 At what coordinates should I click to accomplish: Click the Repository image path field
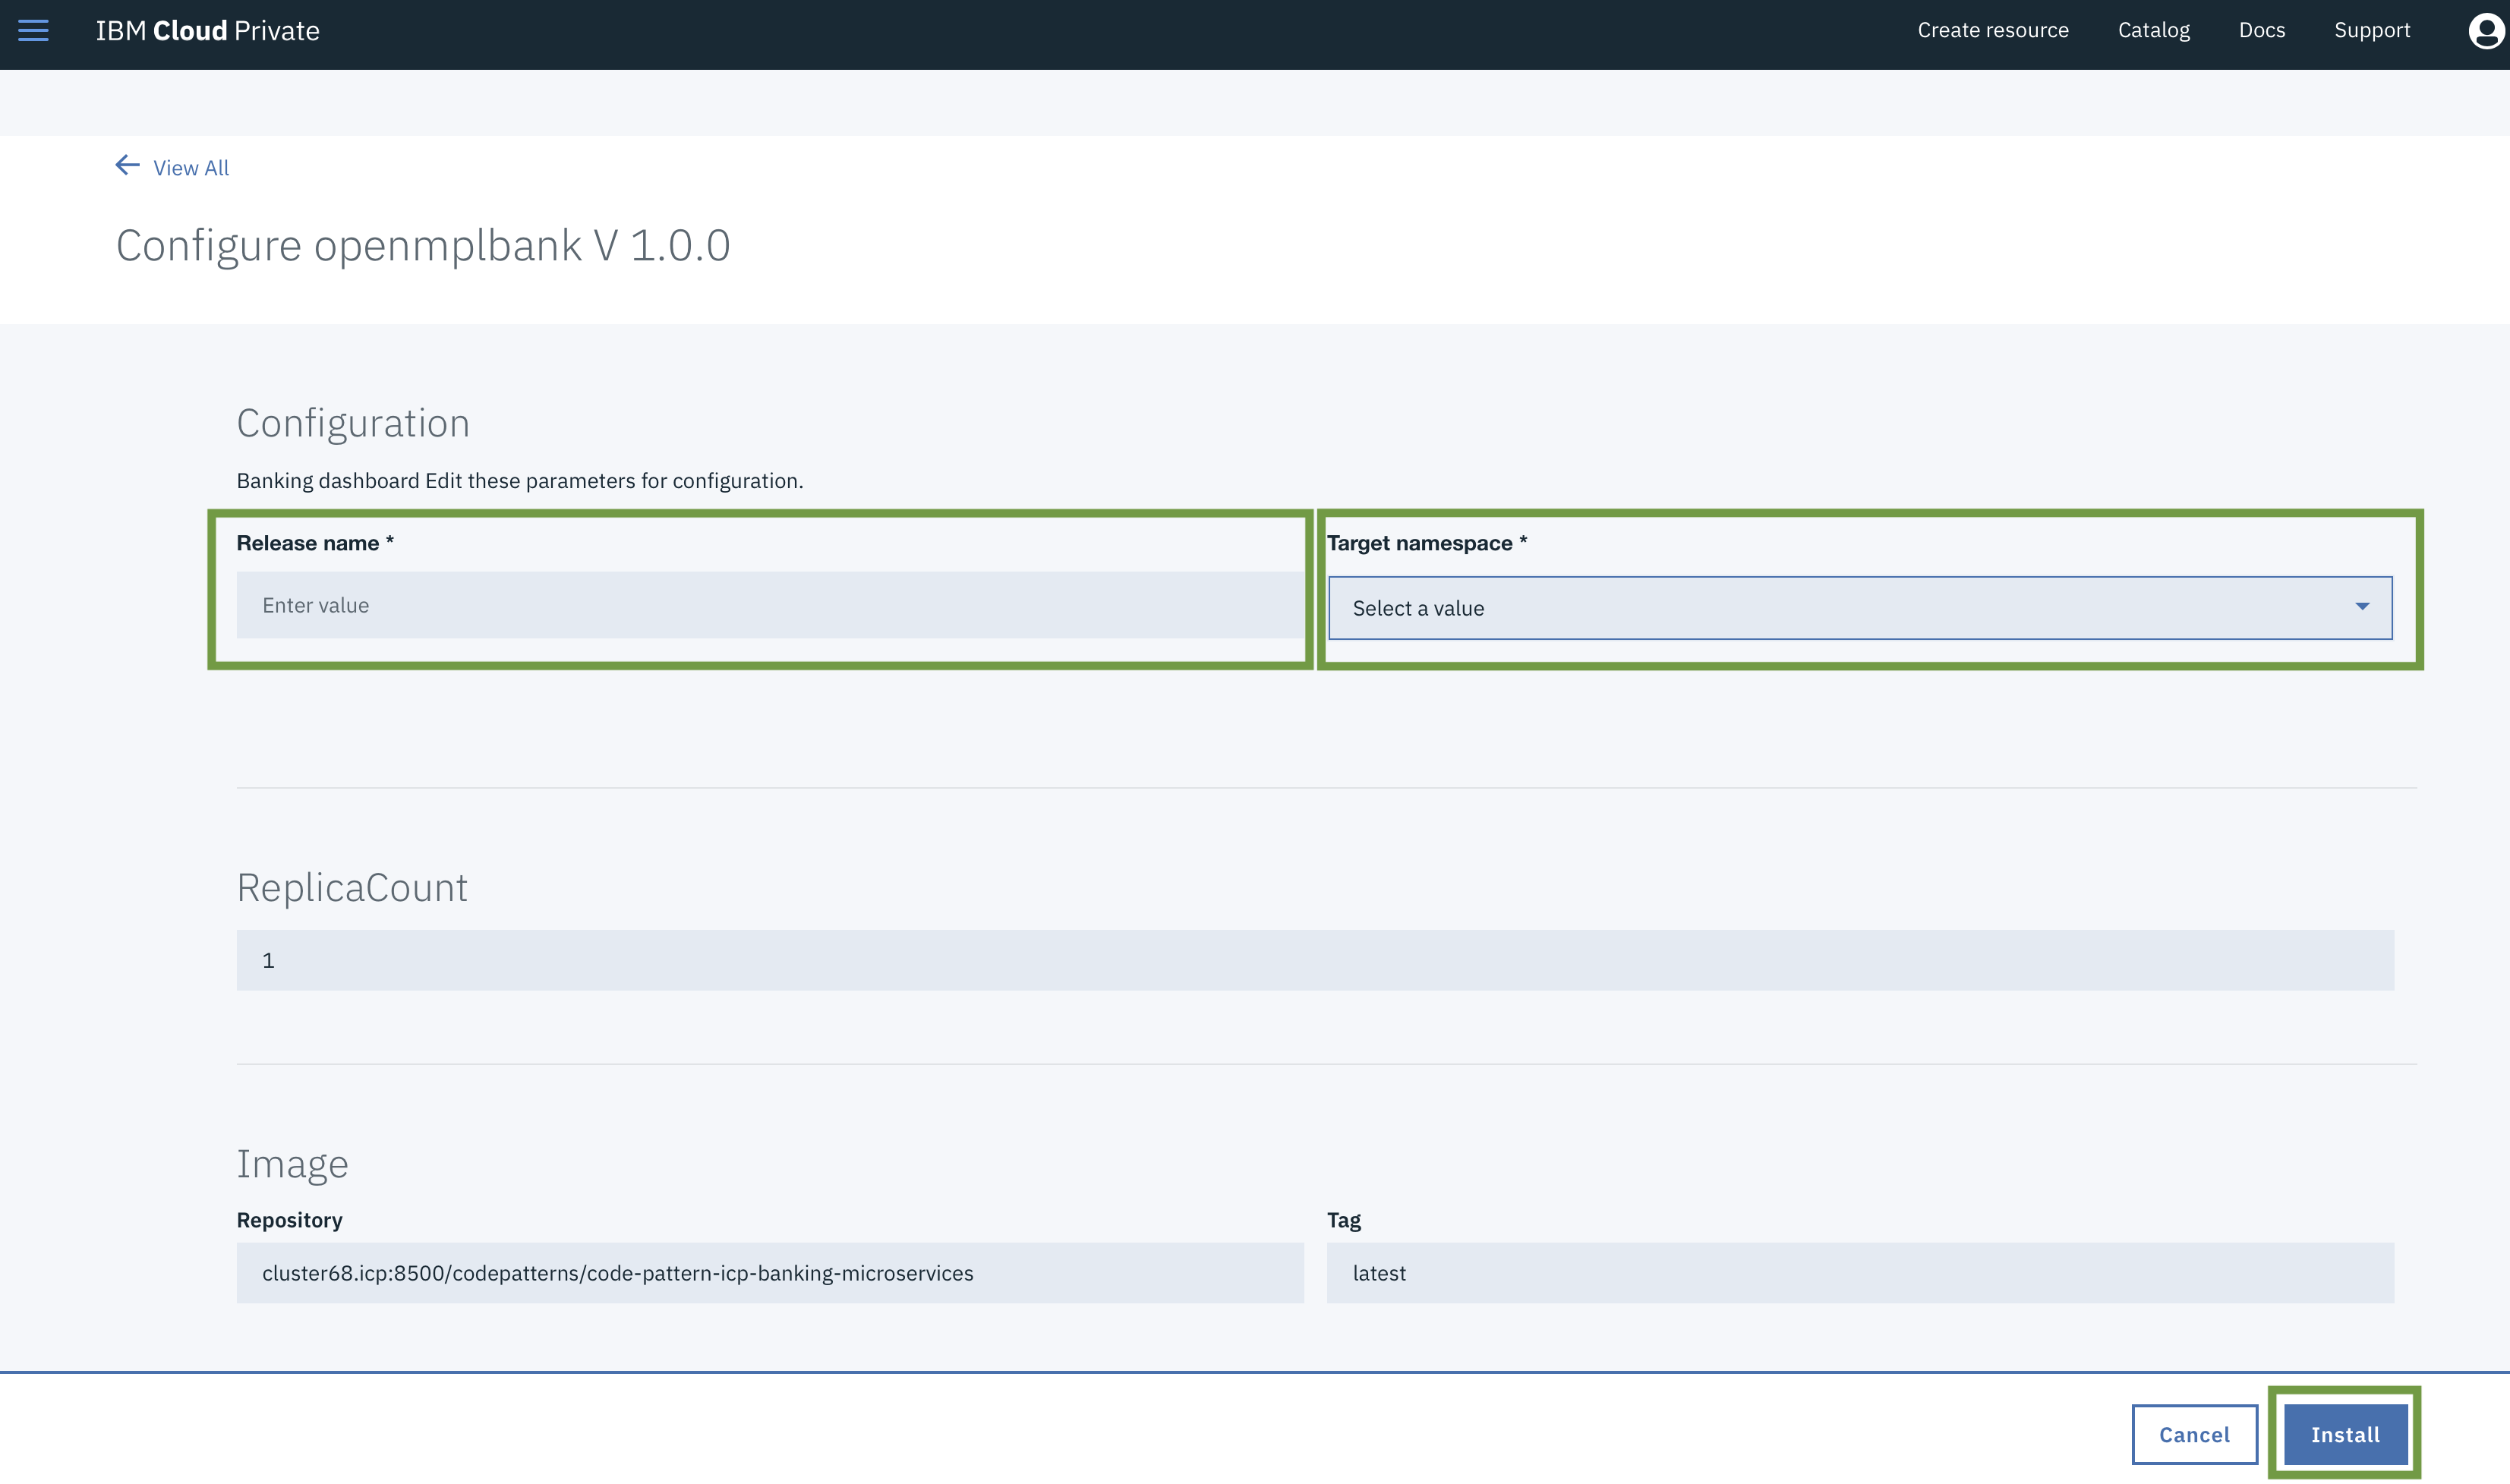click(769, 1273)
